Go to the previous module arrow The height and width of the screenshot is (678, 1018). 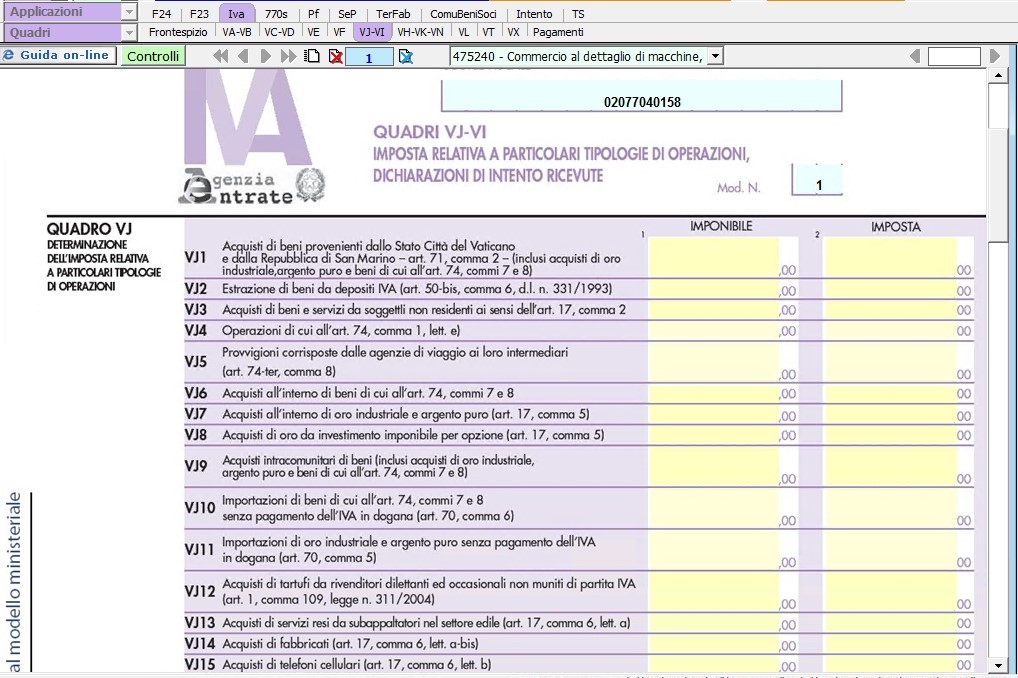point(243,56)
